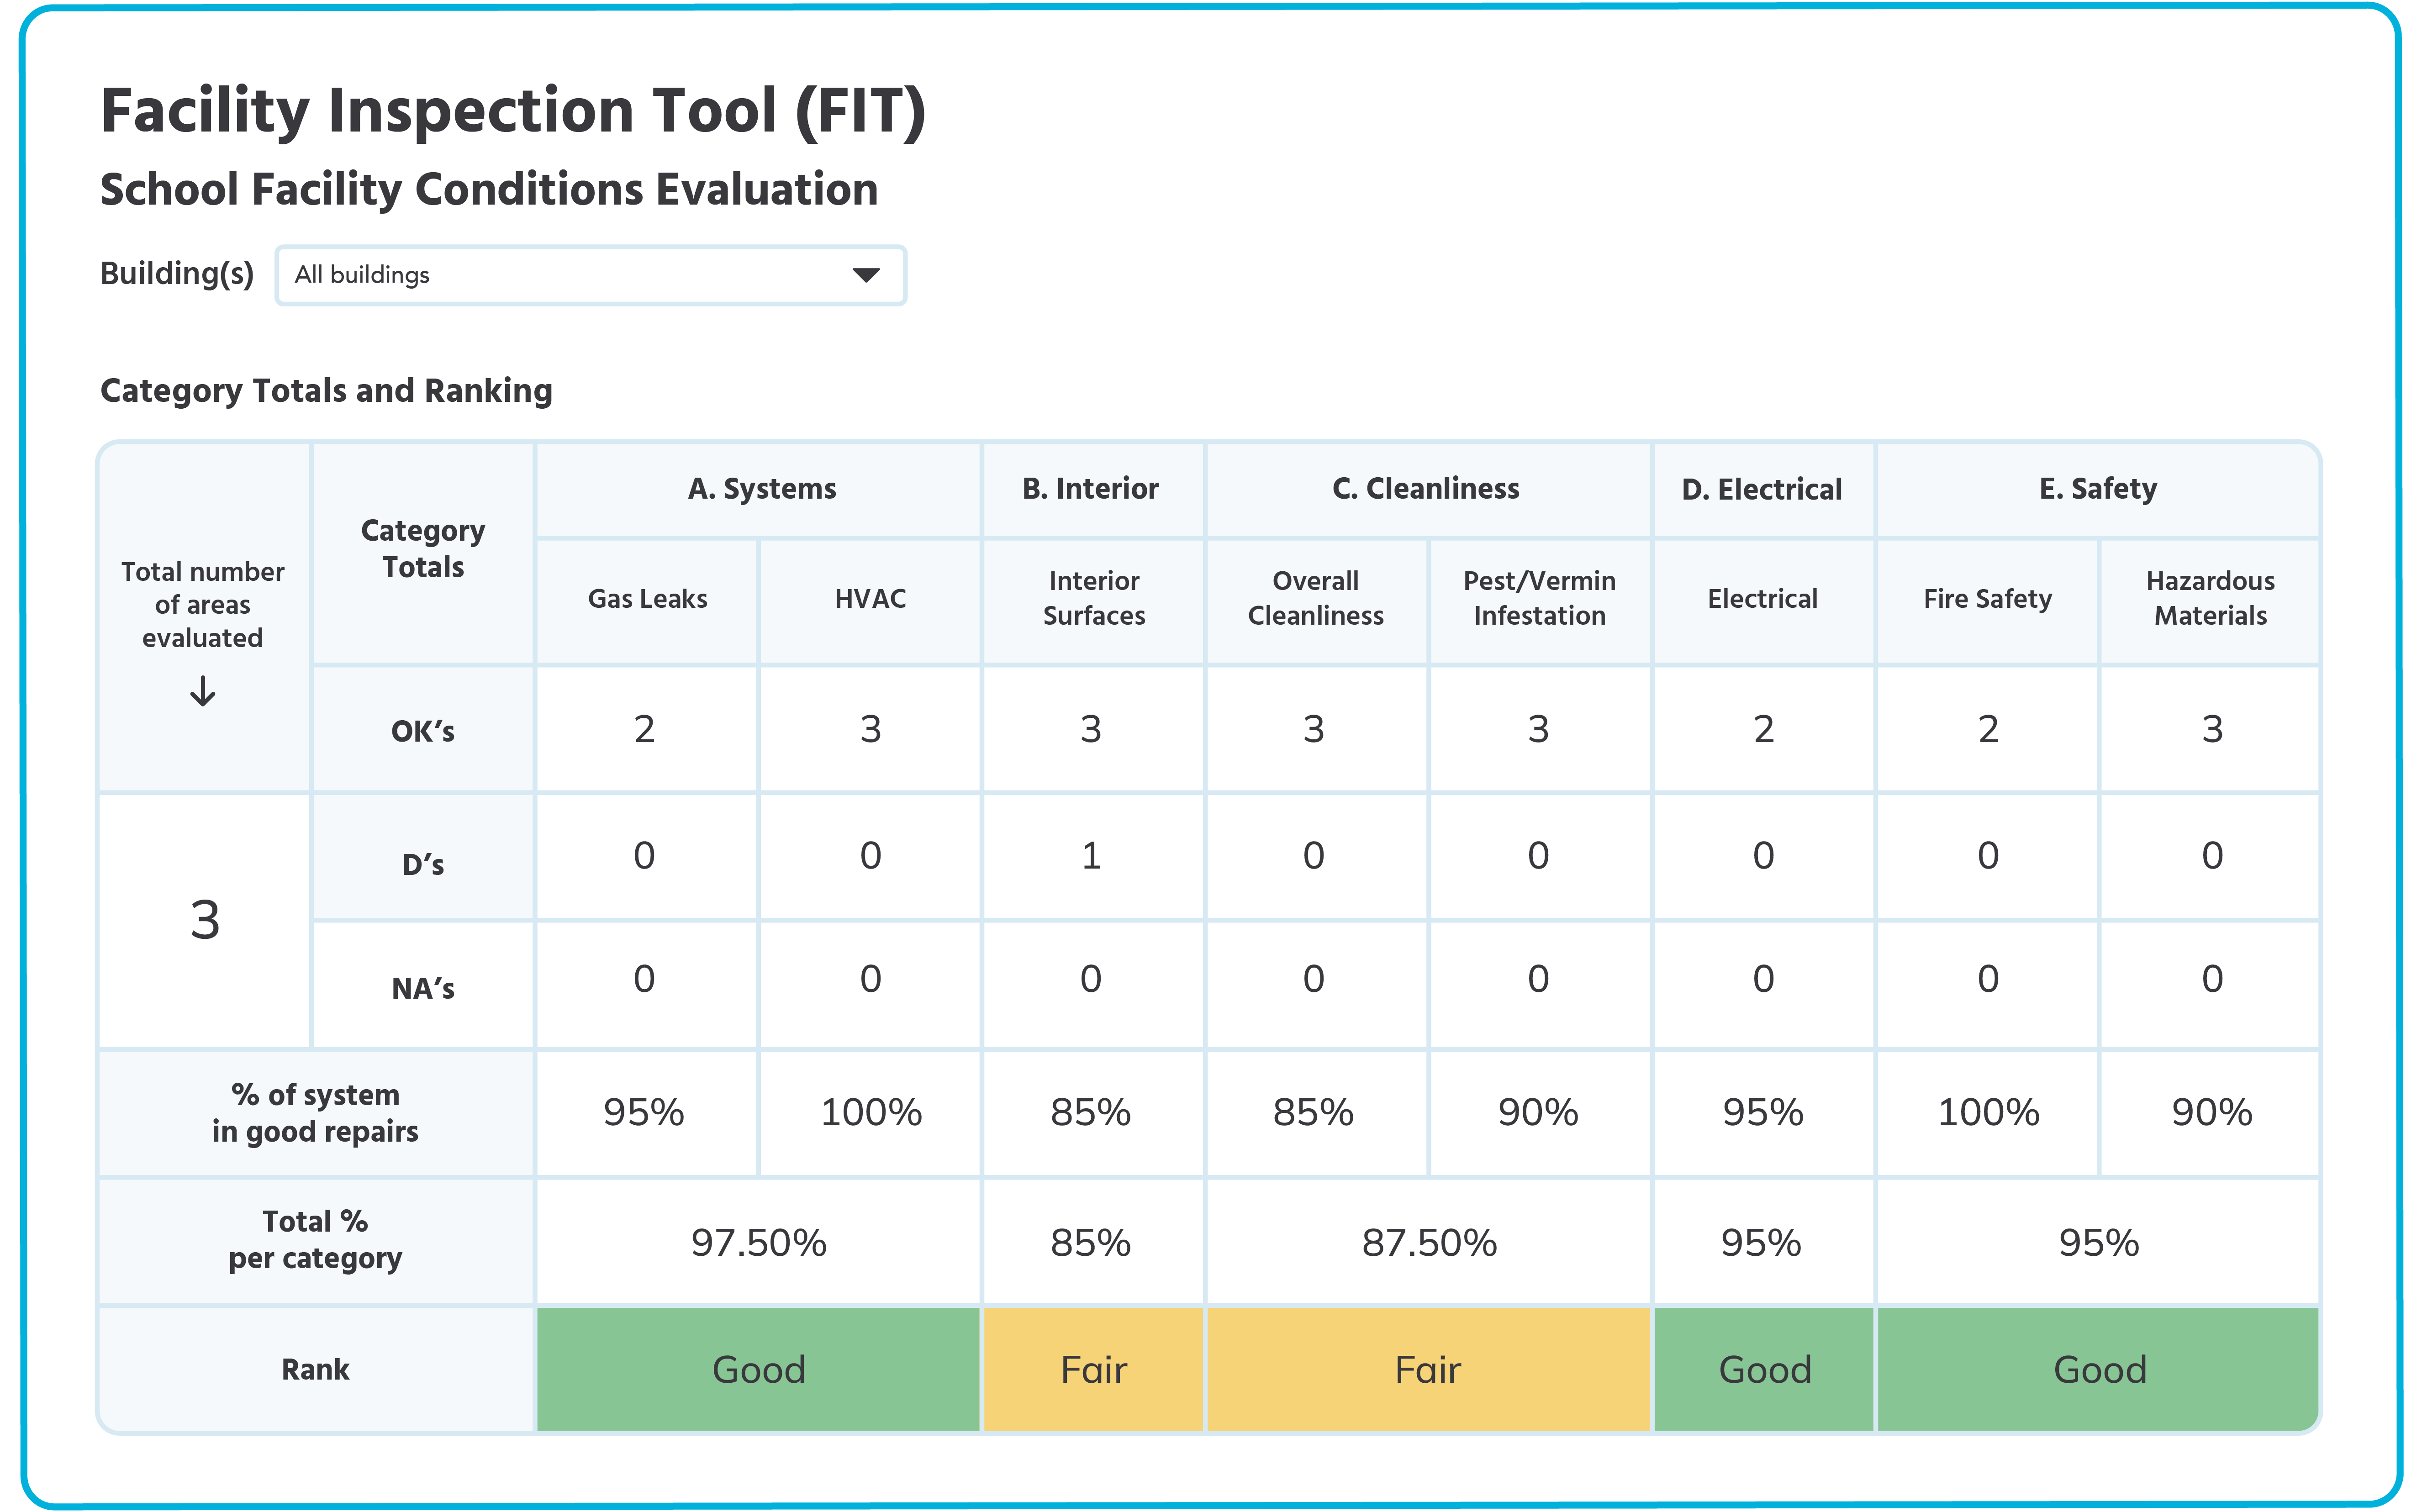Click the 97.50% Systems total cell
The image size is (2422, 1512).
(758, 1243)
